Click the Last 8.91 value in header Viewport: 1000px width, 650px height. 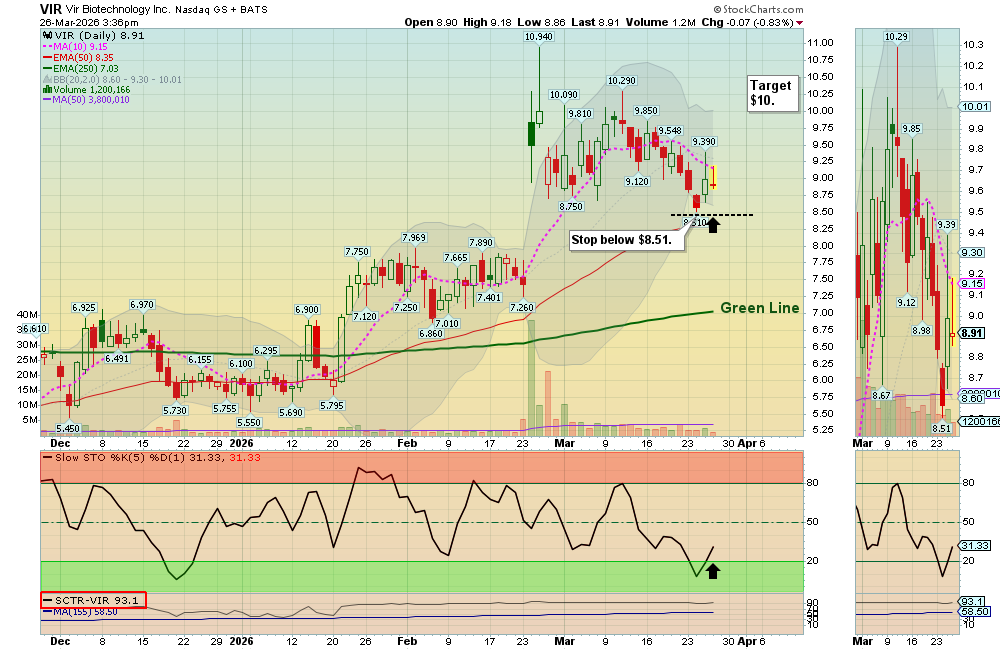(x=596, y=22)
